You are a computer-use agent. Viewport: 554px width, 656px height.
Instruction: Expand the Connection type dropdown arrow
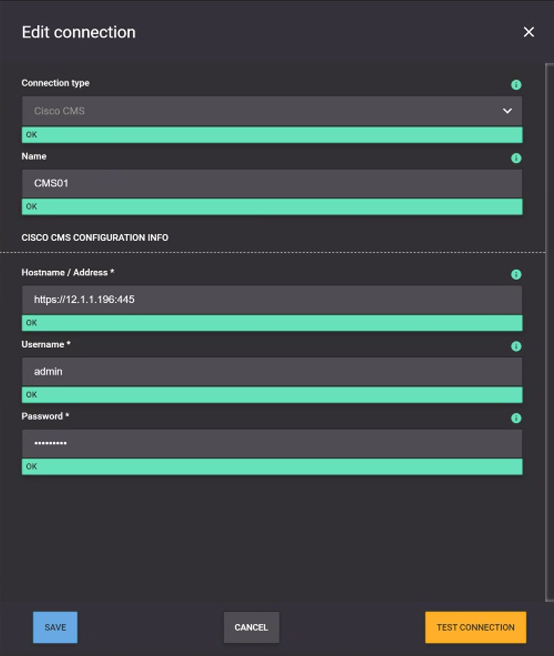pyautogui.click(x=507, y=111)
